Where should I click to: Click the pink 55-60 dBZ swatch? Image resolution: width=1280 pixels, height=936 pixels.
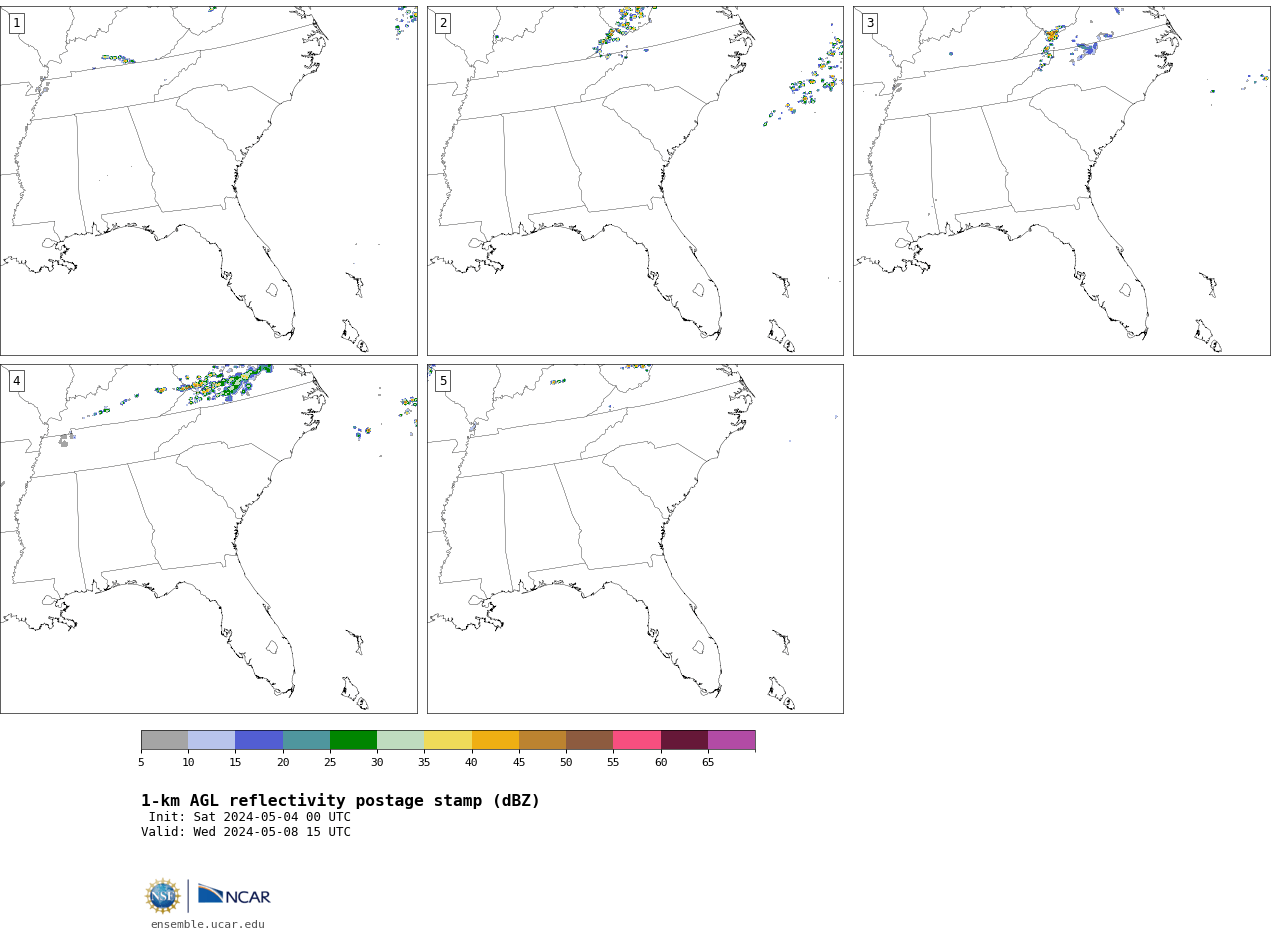(637, 740)
